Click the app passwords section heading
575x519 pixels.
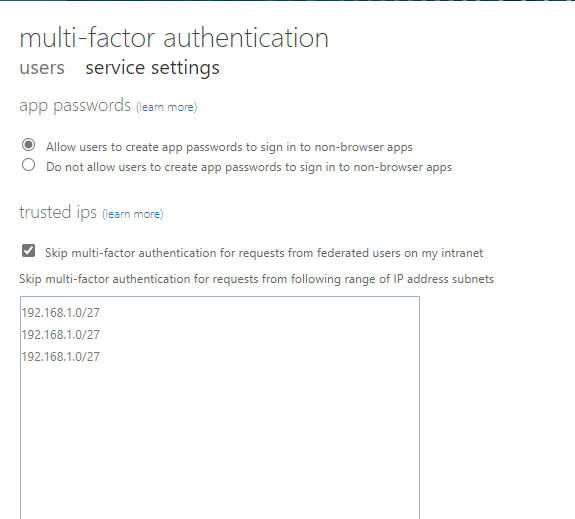75,106
